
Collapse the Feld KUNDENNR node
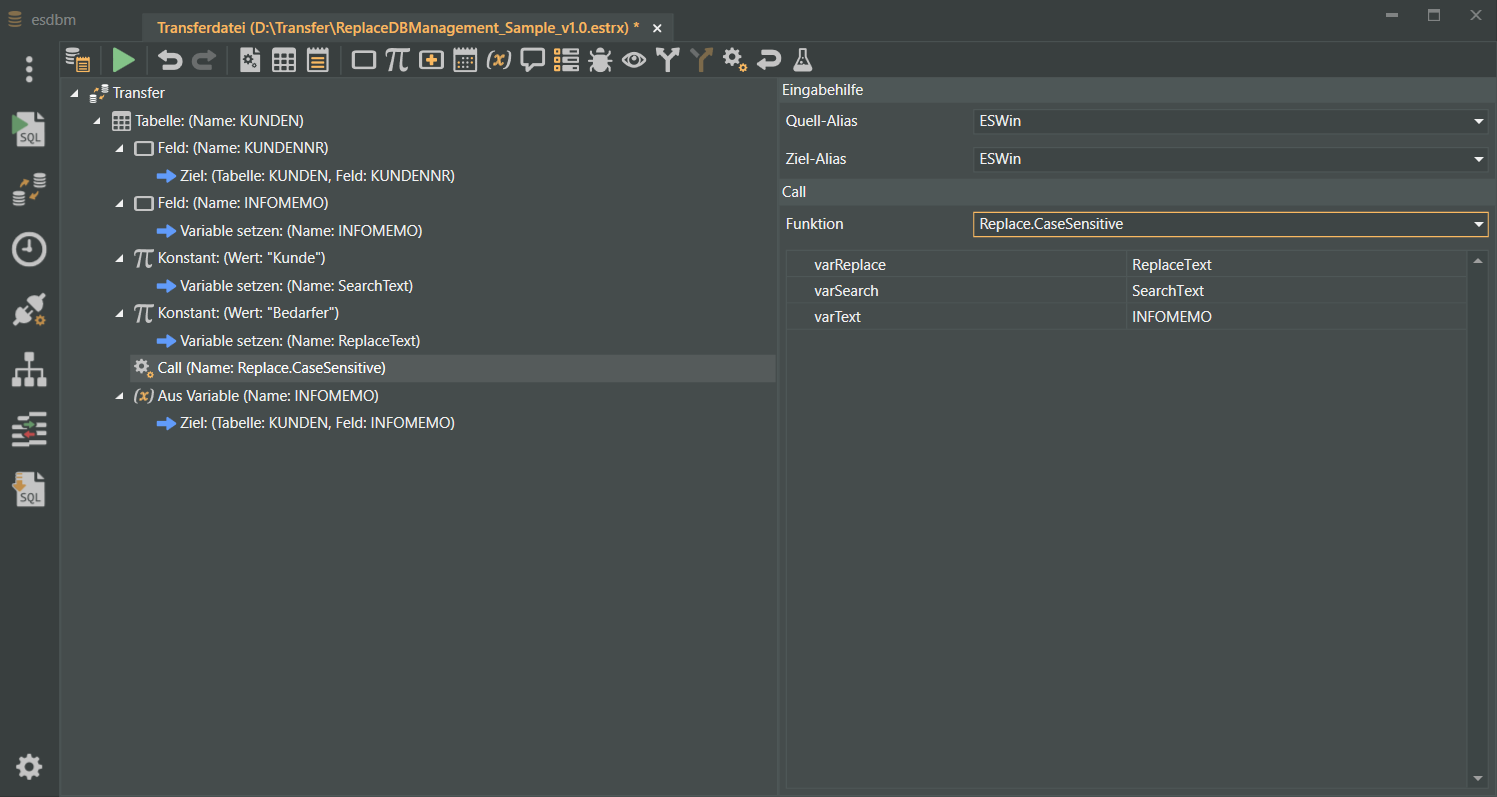tap(120, 148)
